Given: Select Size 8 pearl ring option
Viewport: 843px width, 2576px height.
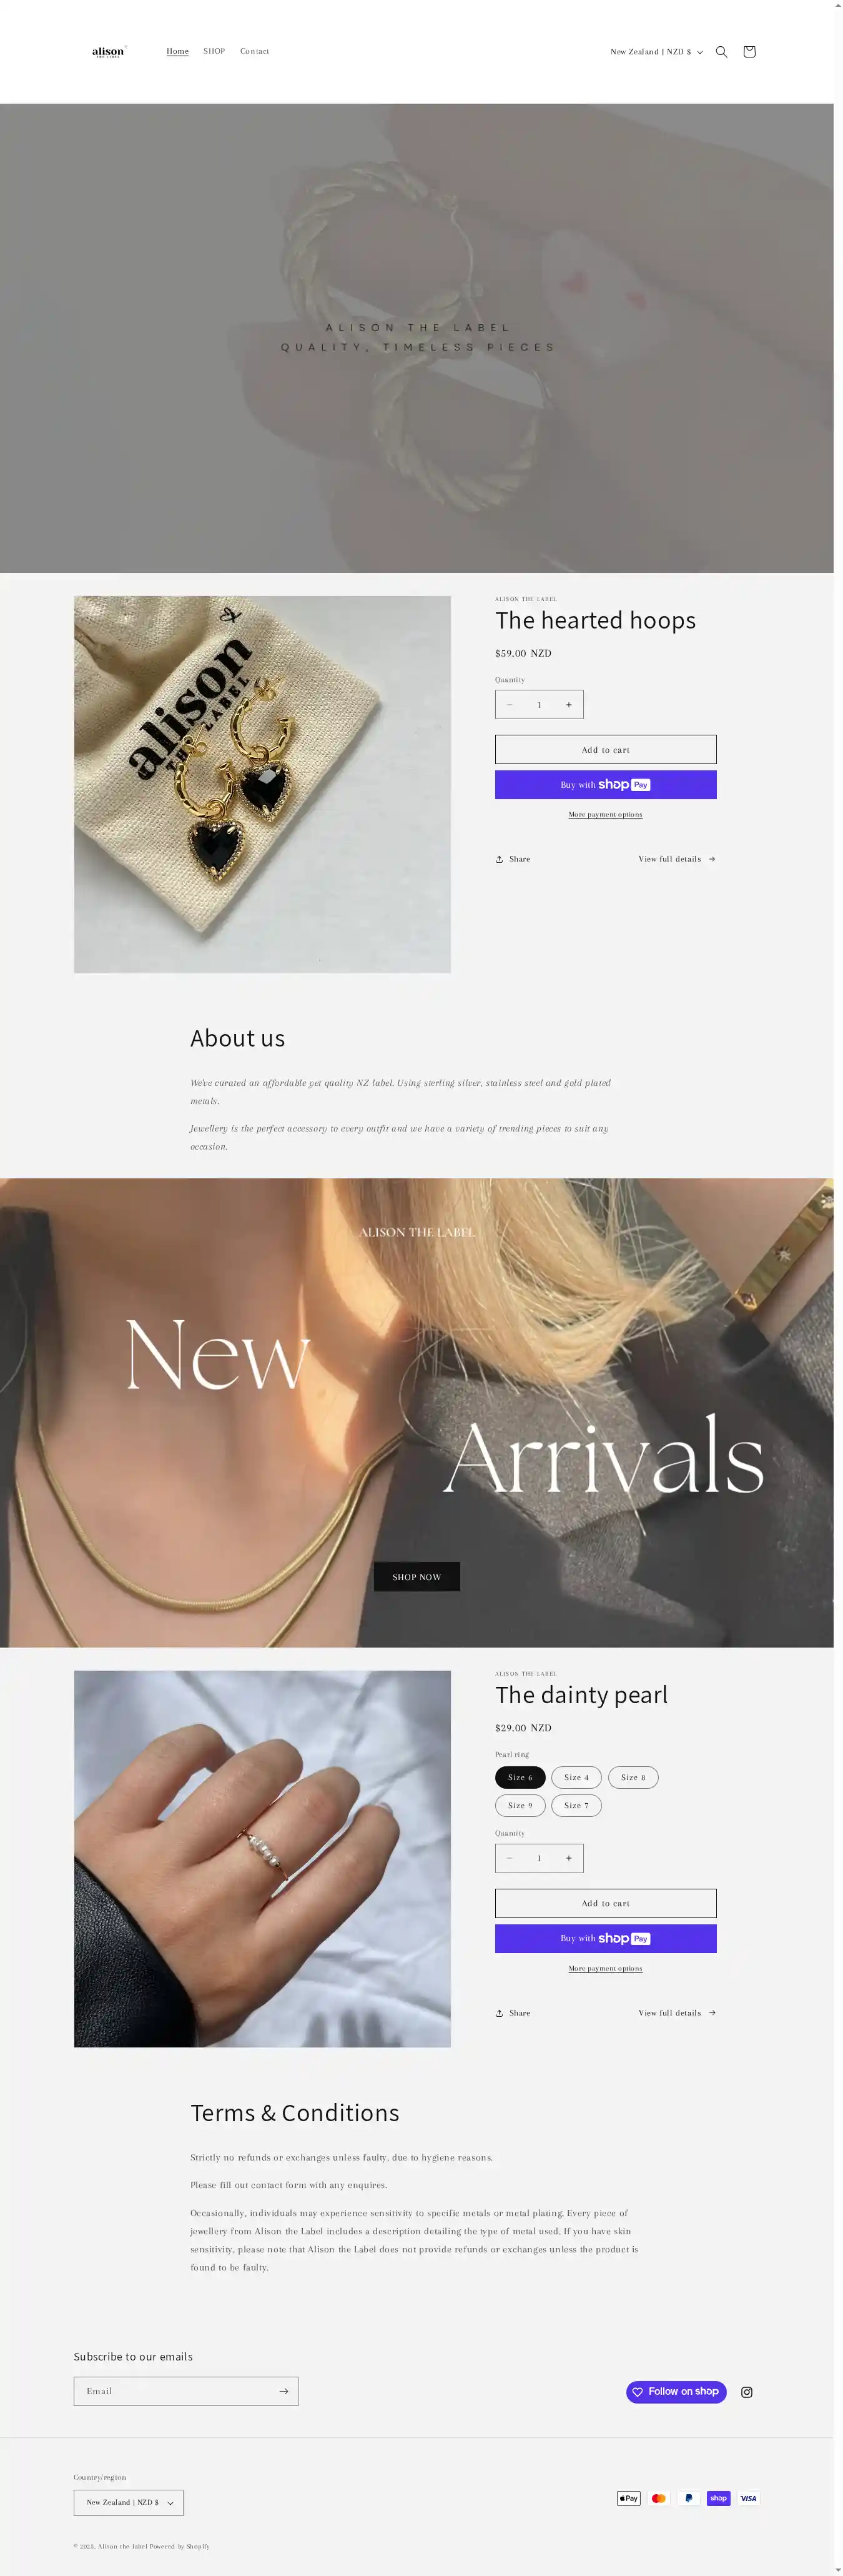Looking at the screenshot, I should (x=633, y=1777).
